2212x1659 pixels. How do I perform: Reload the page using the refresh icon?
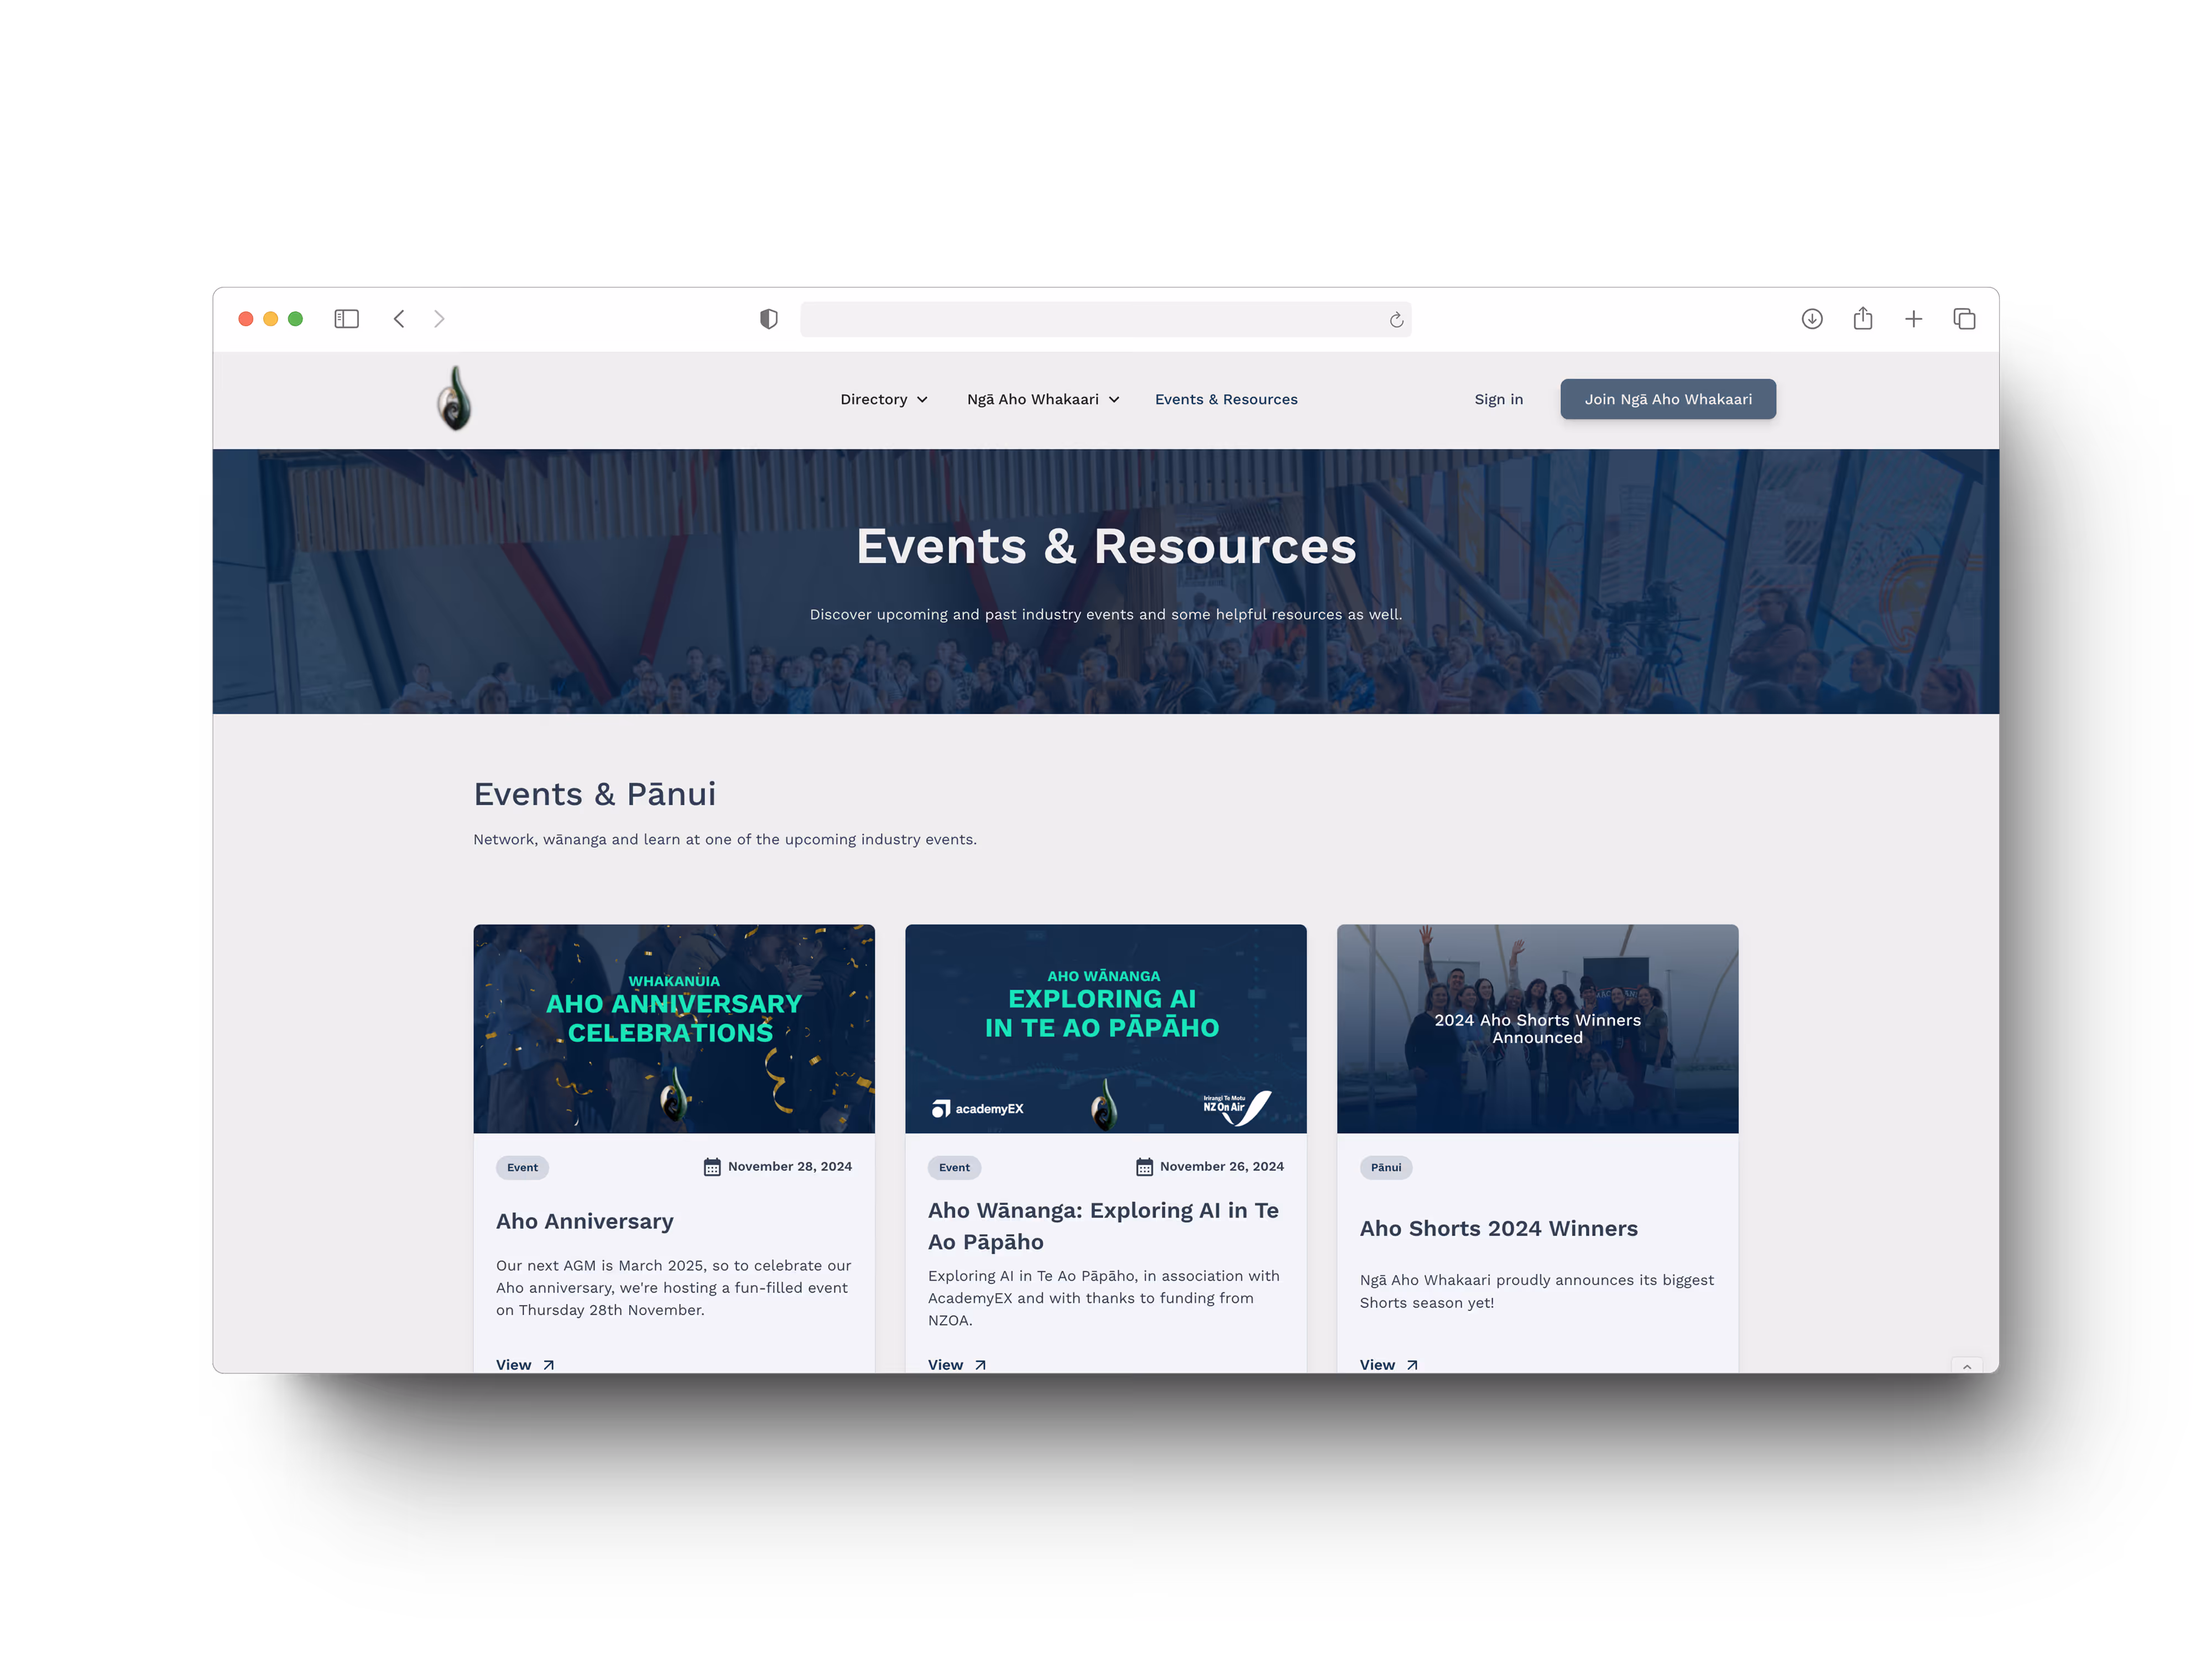1396,320
